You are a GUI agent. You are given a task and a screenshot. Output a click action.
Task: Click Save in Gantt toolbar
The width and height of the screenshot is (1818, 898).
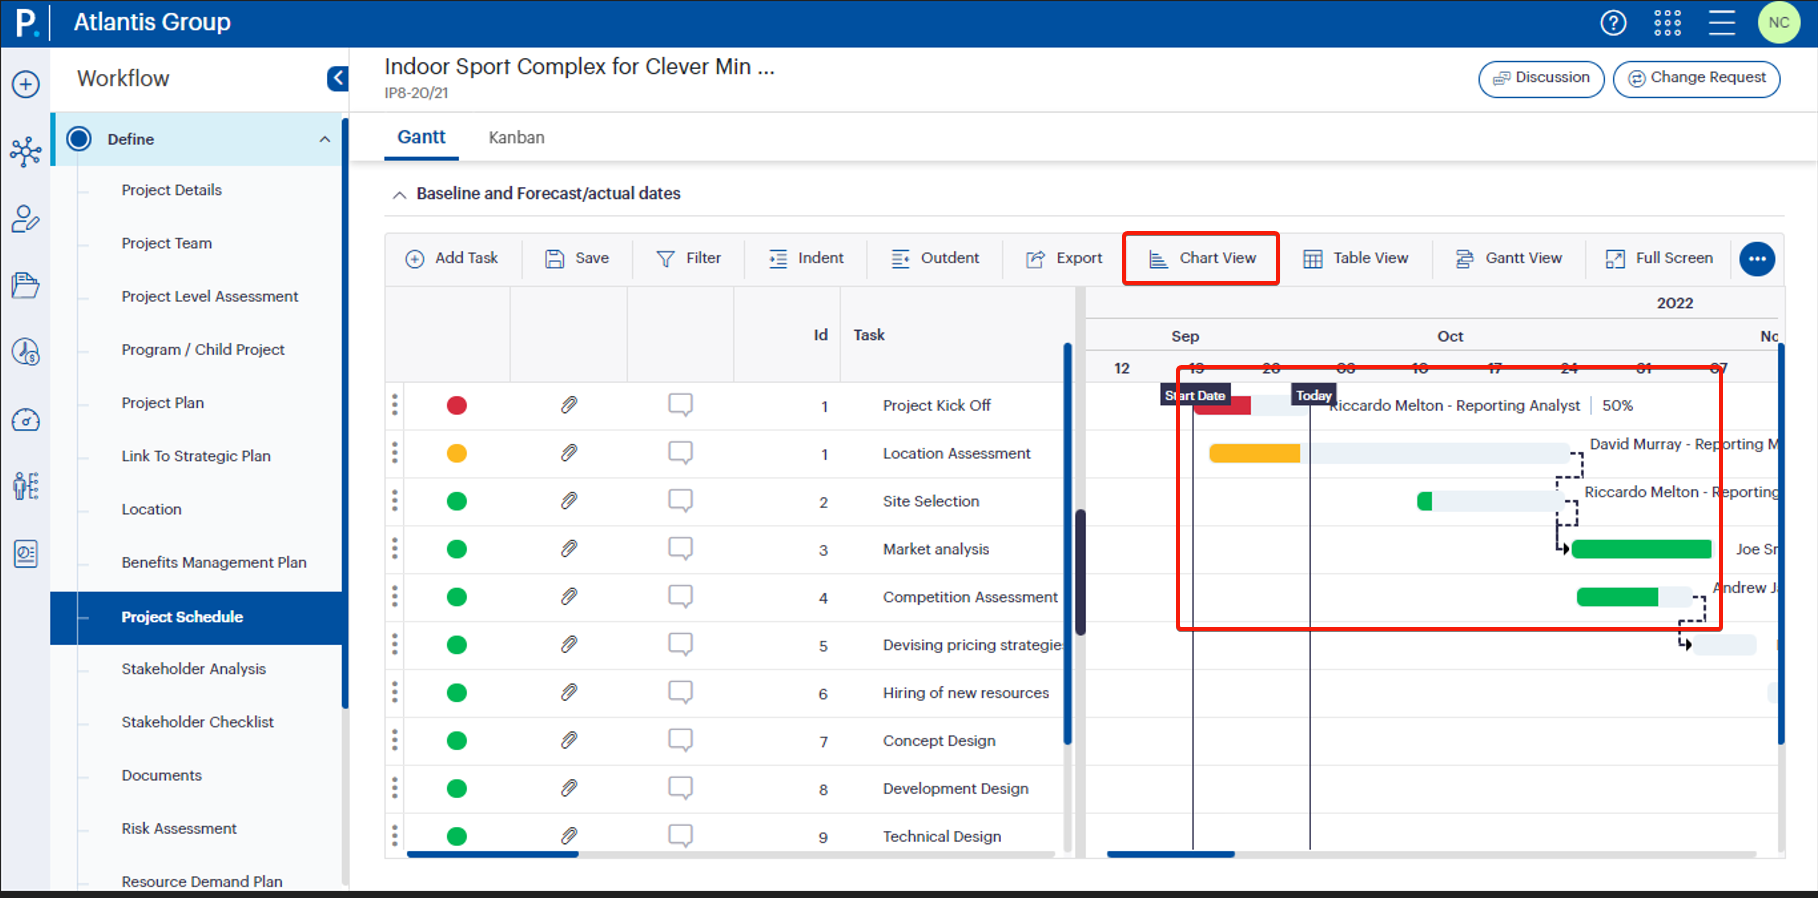tap(577, 258)
